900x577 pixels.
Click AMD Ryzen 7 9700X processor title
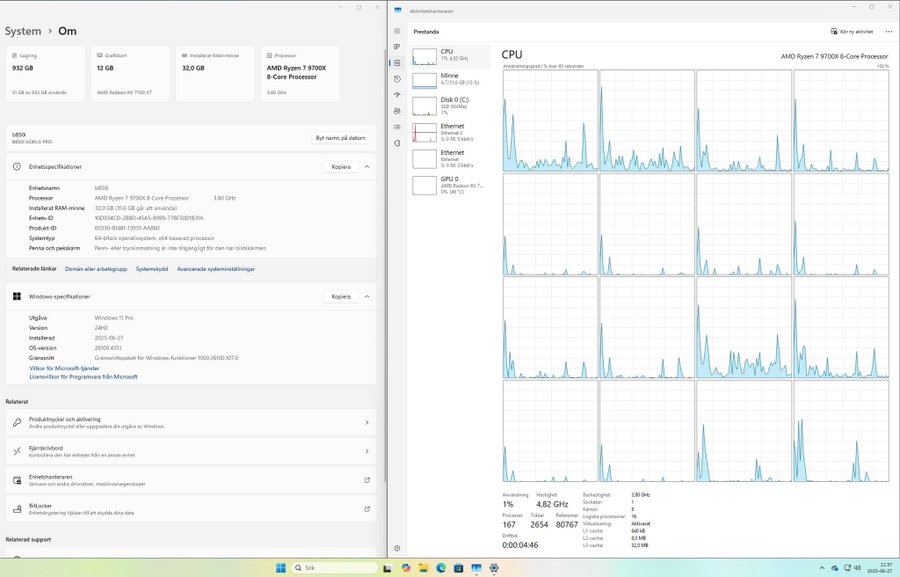[834, 56]
